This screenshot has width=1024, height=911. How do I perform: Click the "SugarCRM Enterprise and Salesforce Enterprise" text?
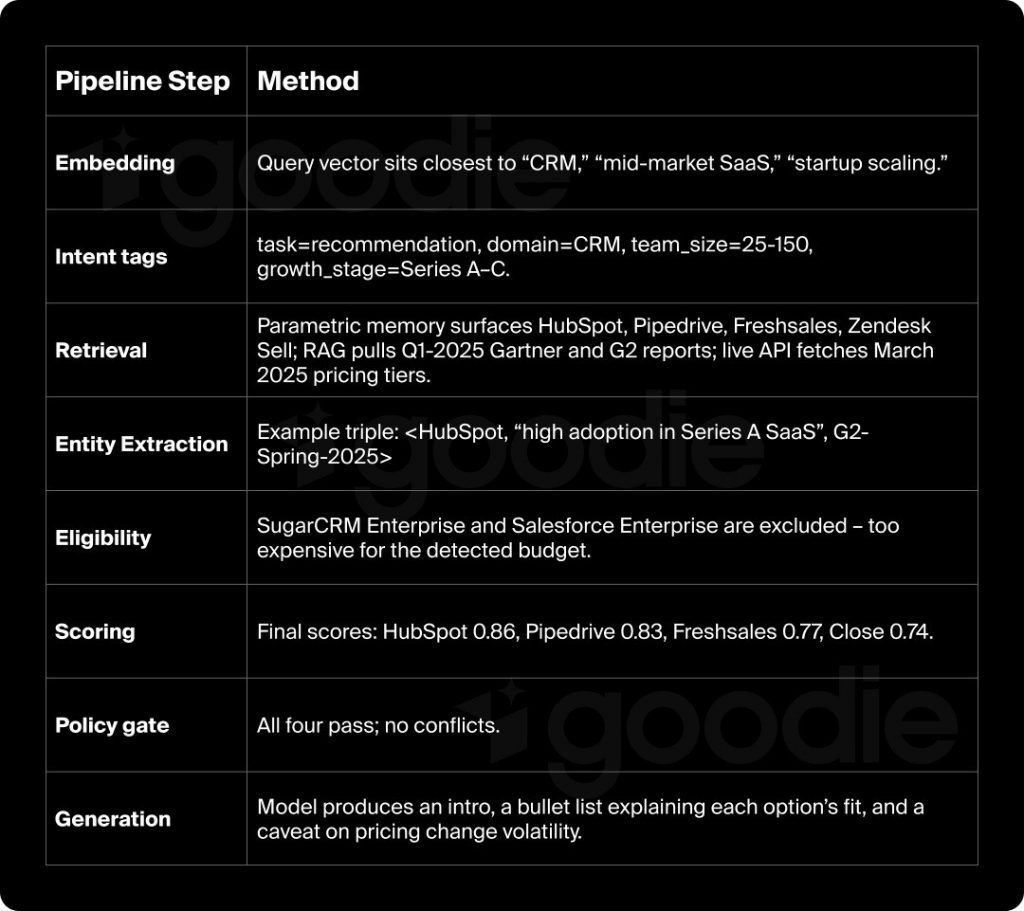click(578, 538)
